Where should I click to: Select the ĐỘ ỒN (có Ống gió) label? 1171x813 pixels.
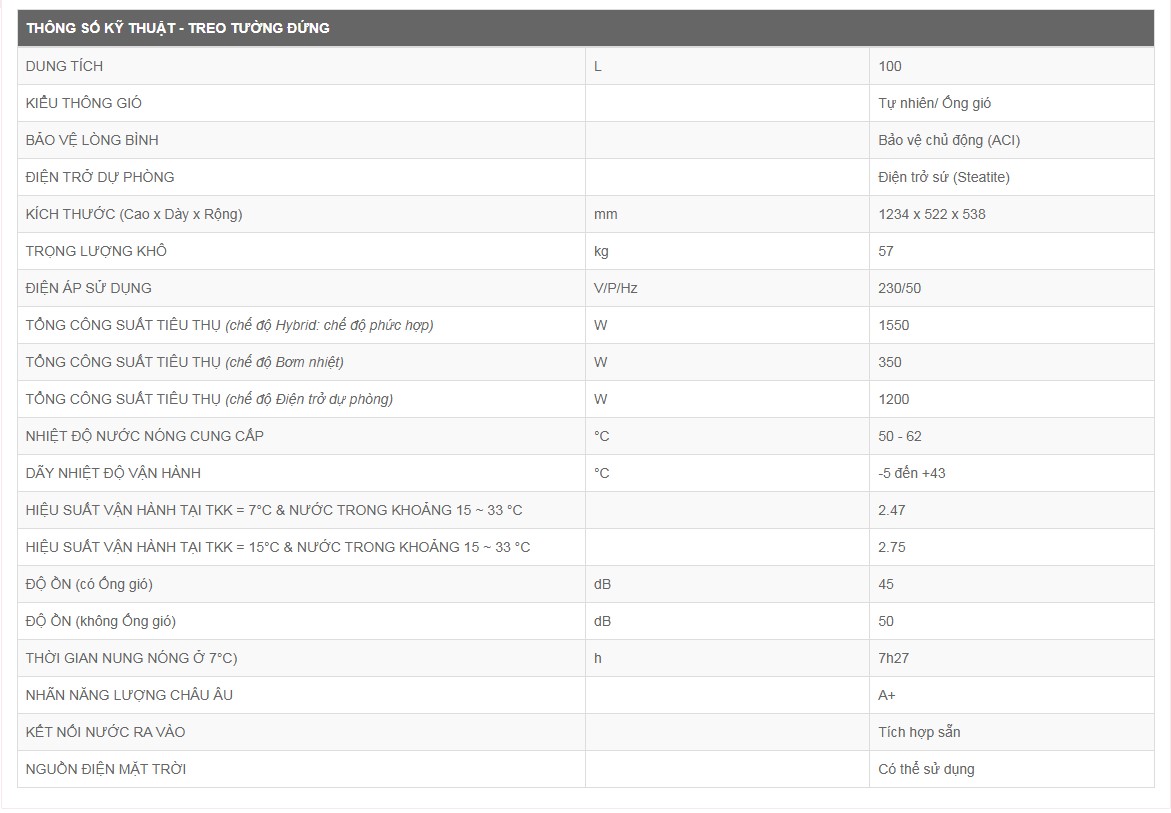[89, 584]
